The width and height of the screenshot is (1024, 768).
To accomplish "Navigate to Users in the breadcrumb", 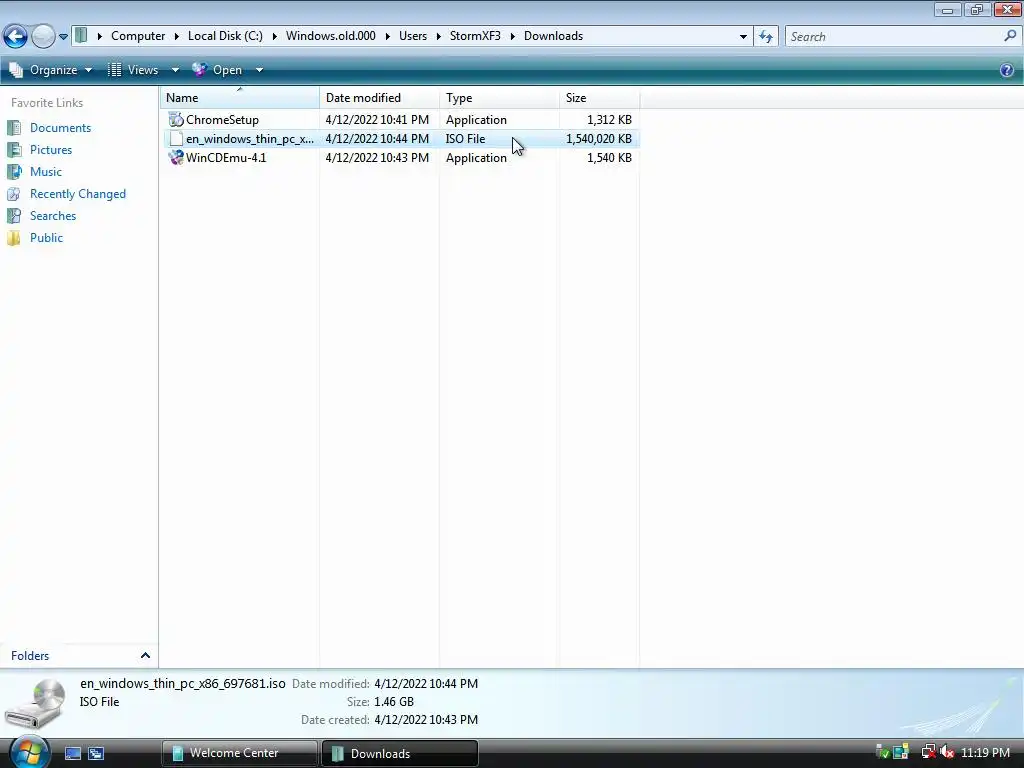I will [x=413, y=36].
